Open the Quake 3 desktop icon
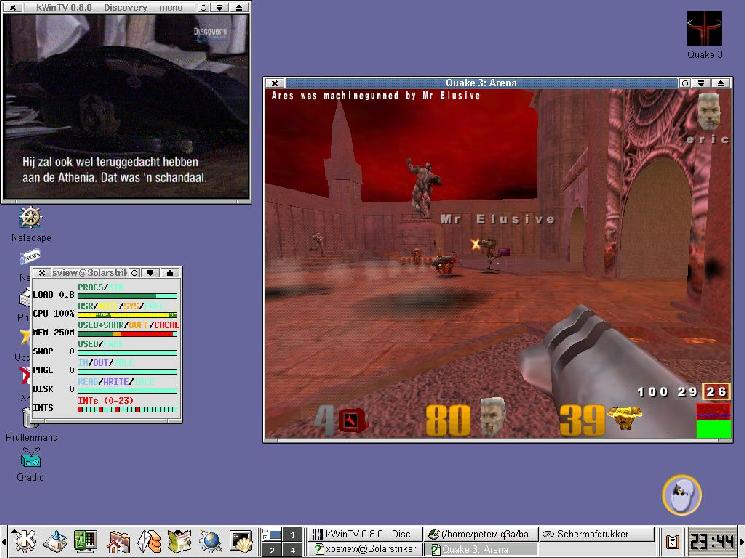The height and width of the screenshot is (558, 745). (704, 29)
